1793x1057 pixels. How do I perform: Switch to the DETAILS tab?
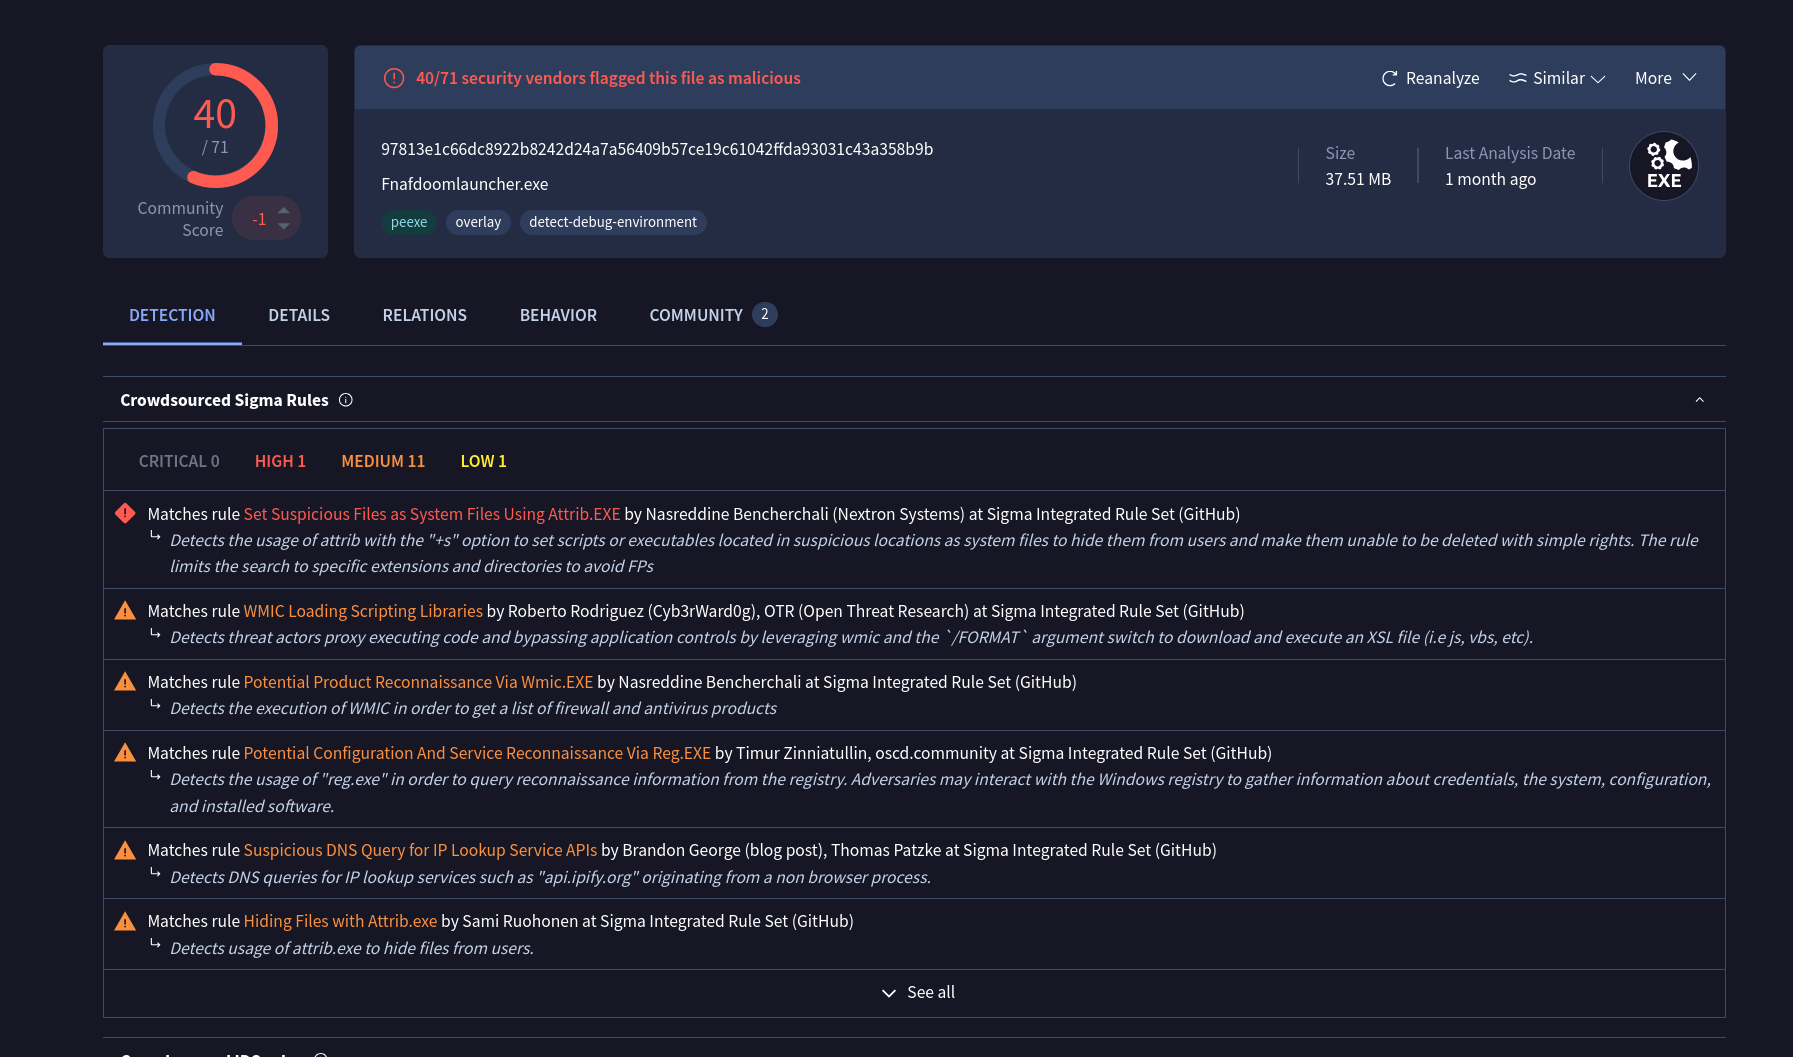click(x=299, y=315)
